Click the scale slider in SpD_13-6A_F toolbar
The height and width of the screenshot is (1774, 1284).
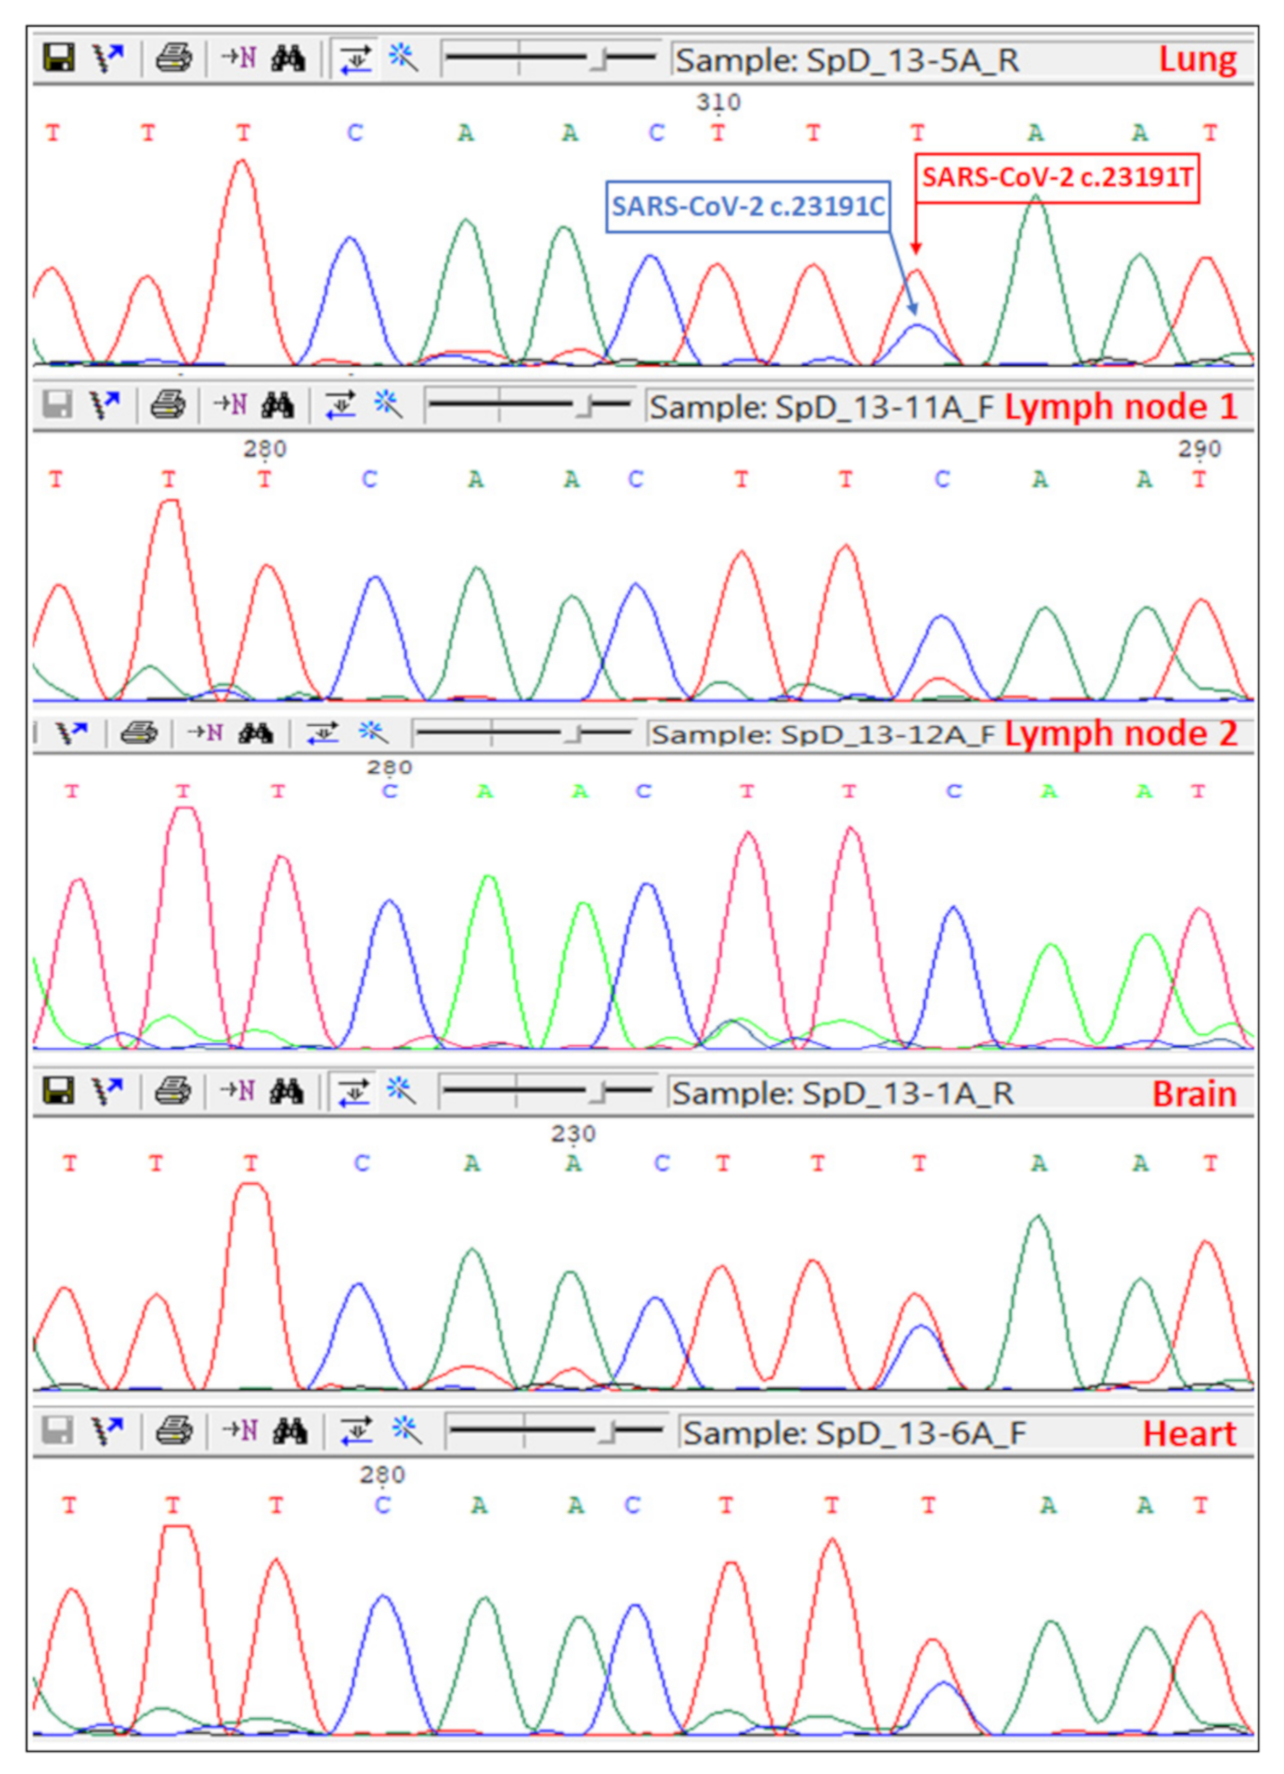pos(556,1432)
